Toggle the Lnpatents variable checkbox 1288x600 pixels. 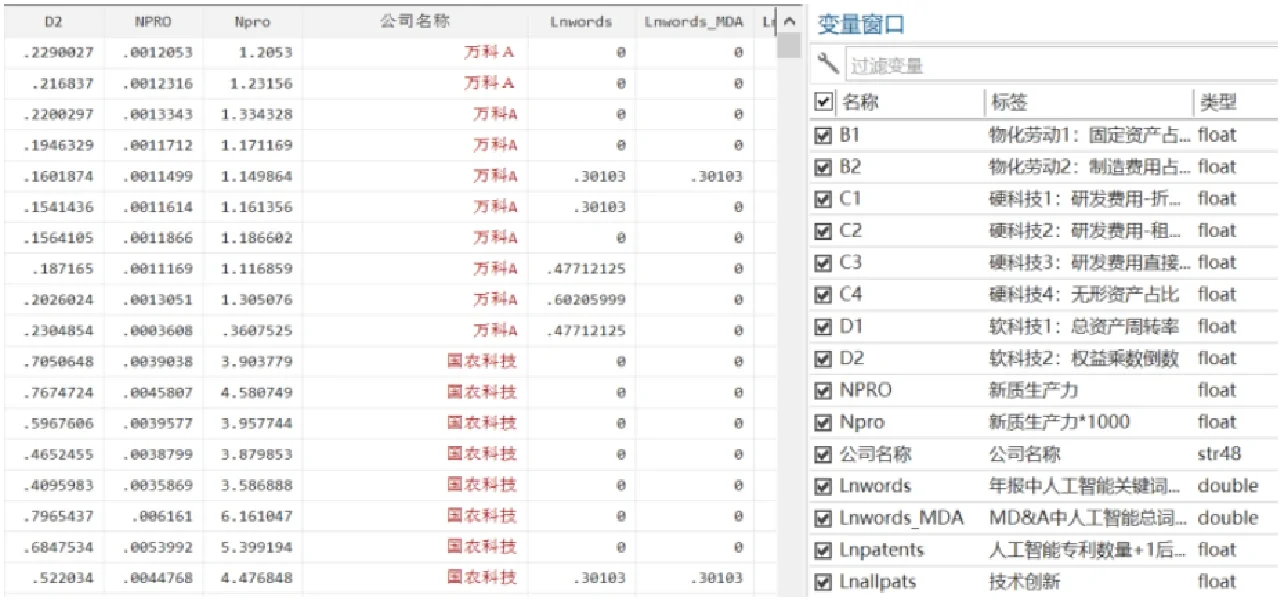(824, 551)
